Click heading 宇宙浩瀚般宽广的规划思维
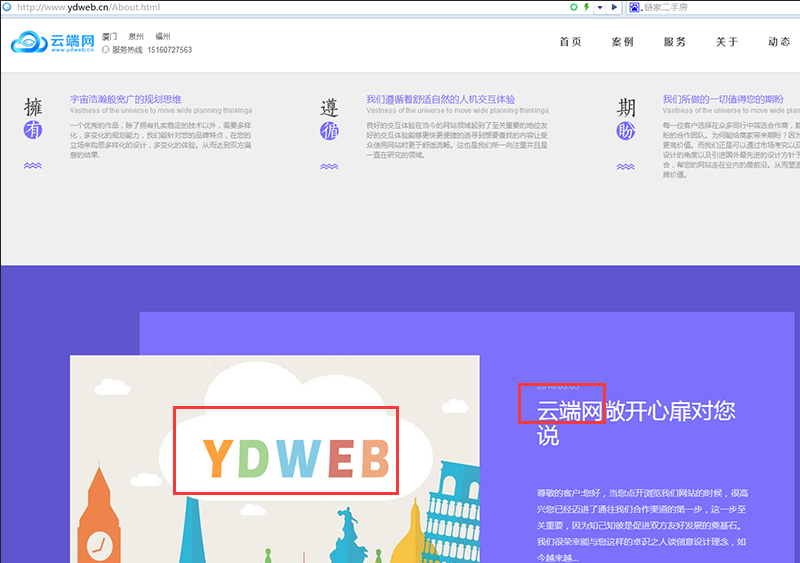This screenshot has height=563, width=800. click(126, 99)
